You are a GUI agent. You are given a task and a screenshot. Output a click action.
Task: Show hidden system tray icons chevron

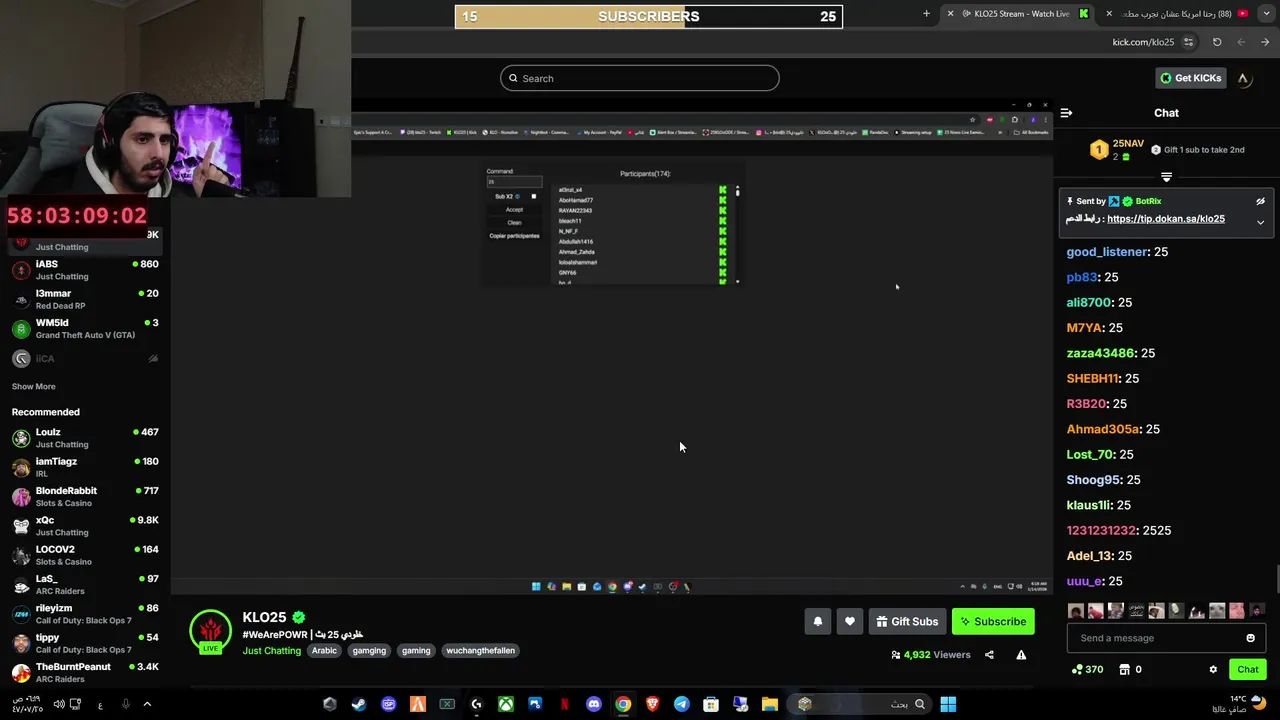point(147,704)
